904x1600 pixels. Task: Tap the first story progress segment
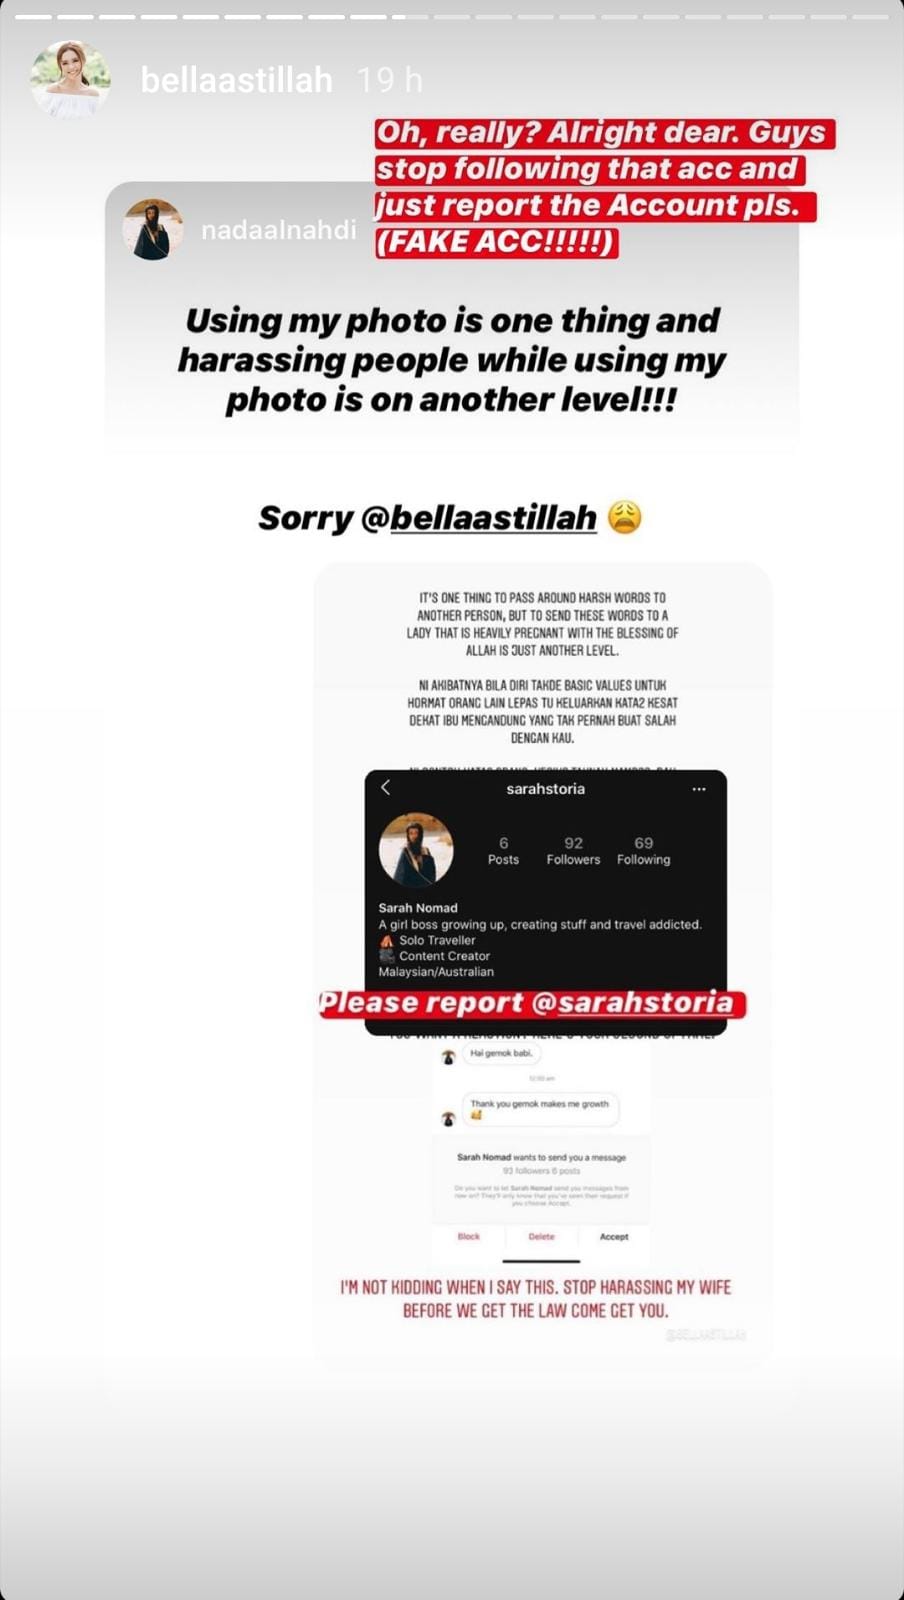(x=32, y=17)
